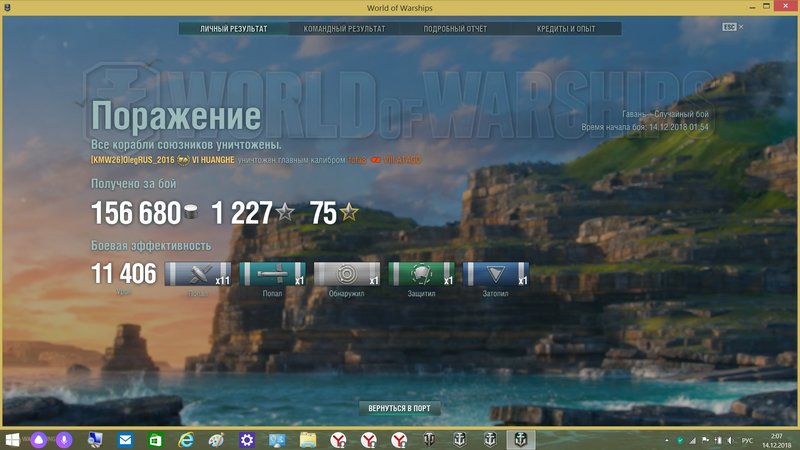Click the VI HUANGHE ship name
This screenshot has height=450, width=800.
coord(213,160)
